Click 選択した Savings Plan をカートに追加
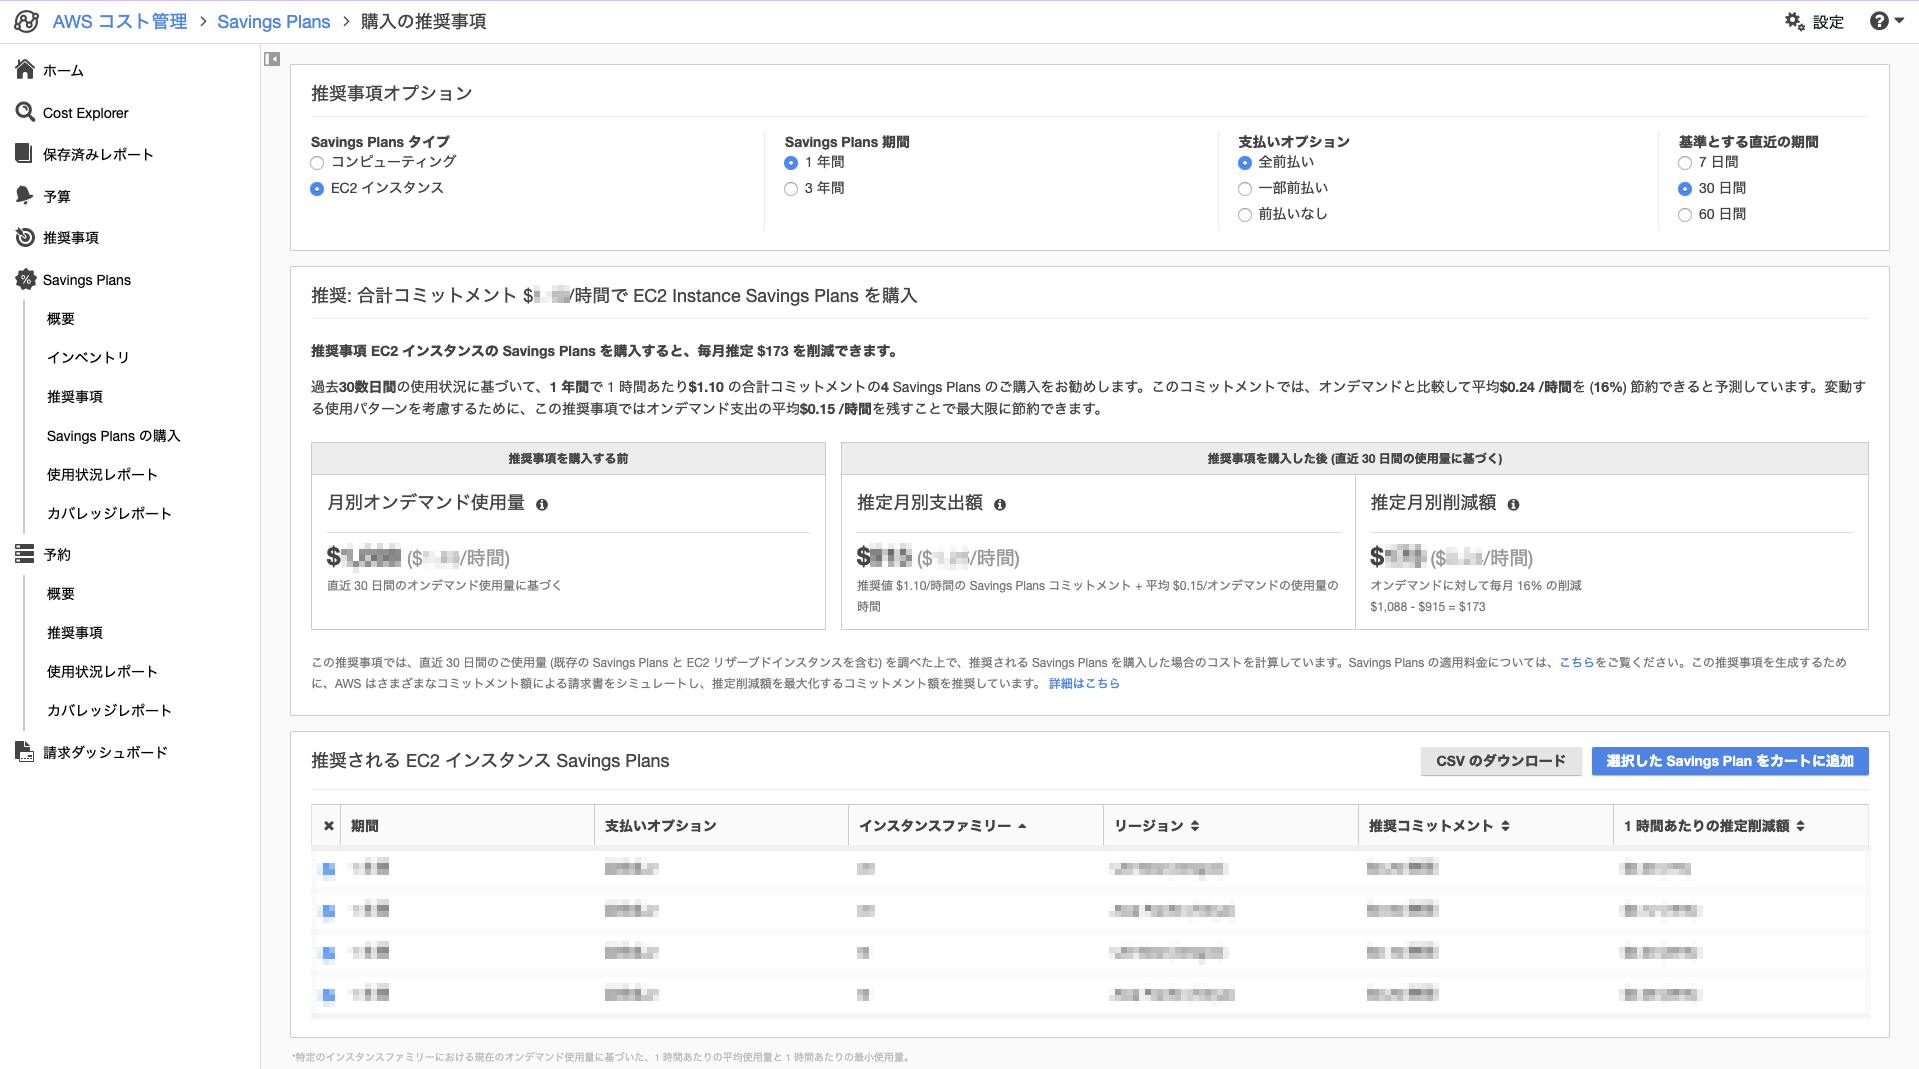This screenshot has height=1069, width=1919. pos(1730,761)
